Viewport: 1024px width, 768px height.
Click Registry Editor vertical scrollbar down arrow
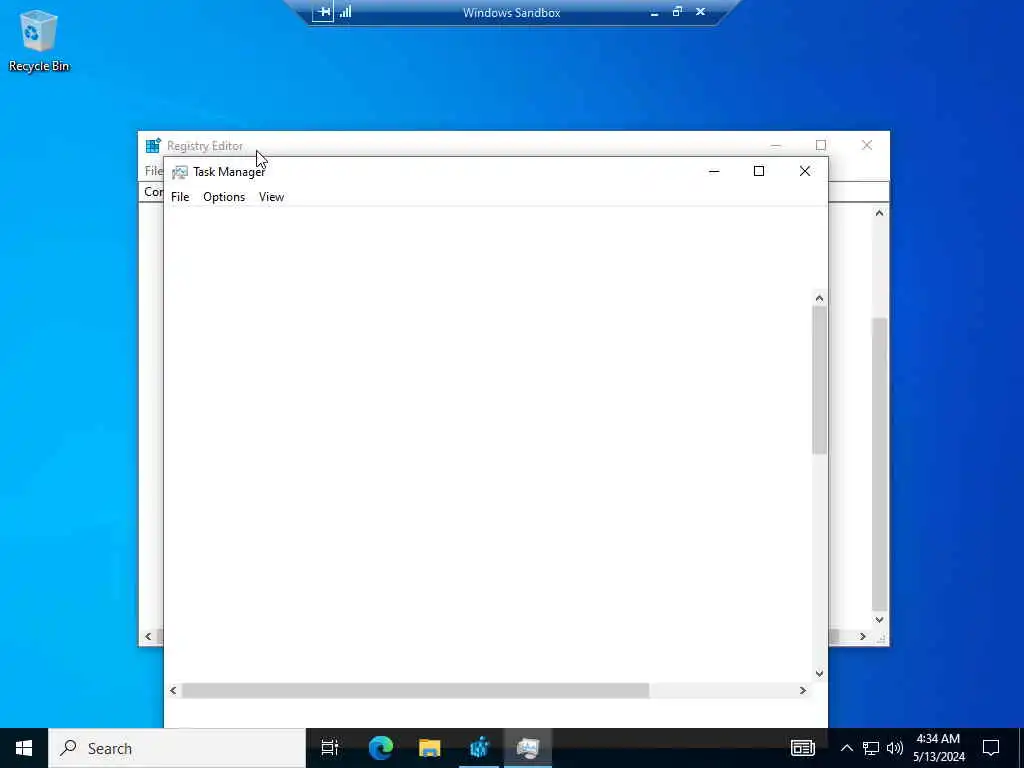[x=879, y=620]
